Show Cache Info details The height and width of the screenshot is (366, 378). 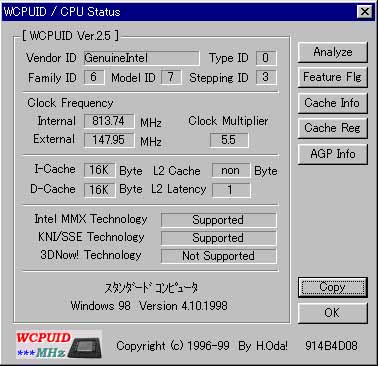333,103
